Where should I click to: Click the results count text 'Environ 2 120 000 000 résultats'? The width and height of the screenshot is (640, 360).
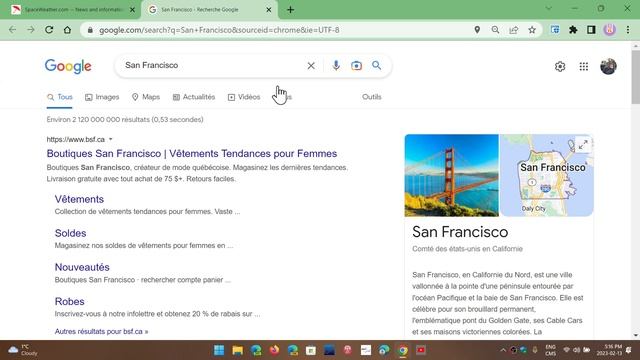tap(98, 120)
